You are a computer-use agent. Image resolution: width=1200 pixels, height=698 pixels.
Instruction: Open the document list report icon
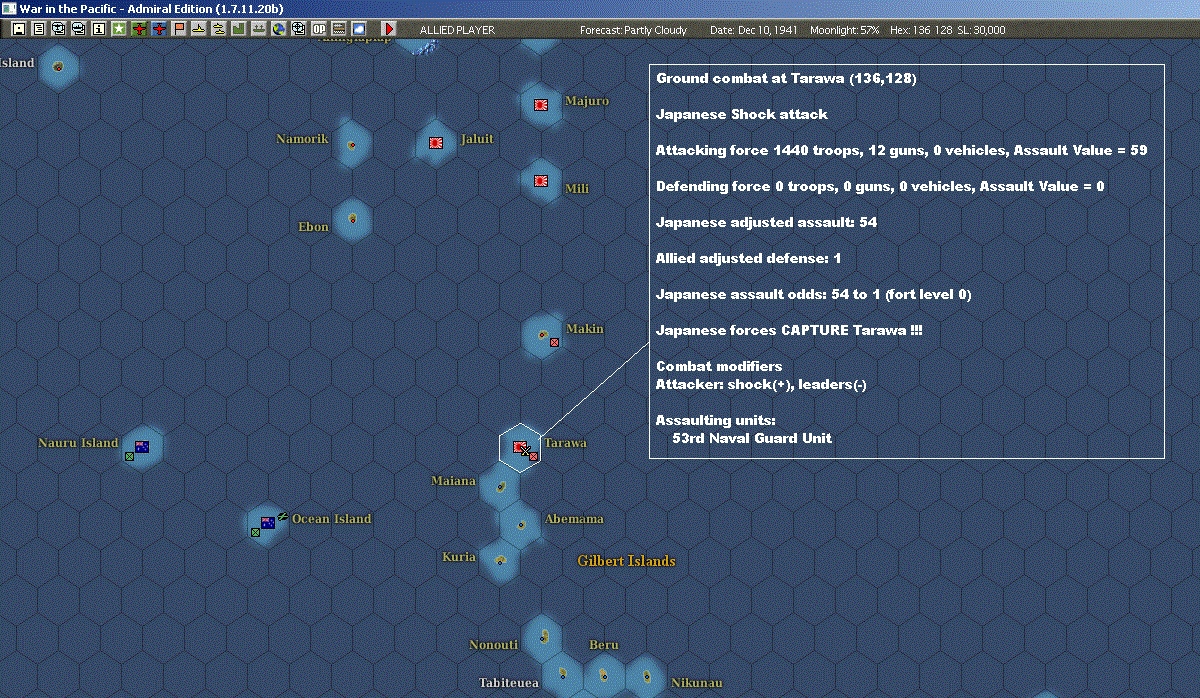click(x=38, y=29)
